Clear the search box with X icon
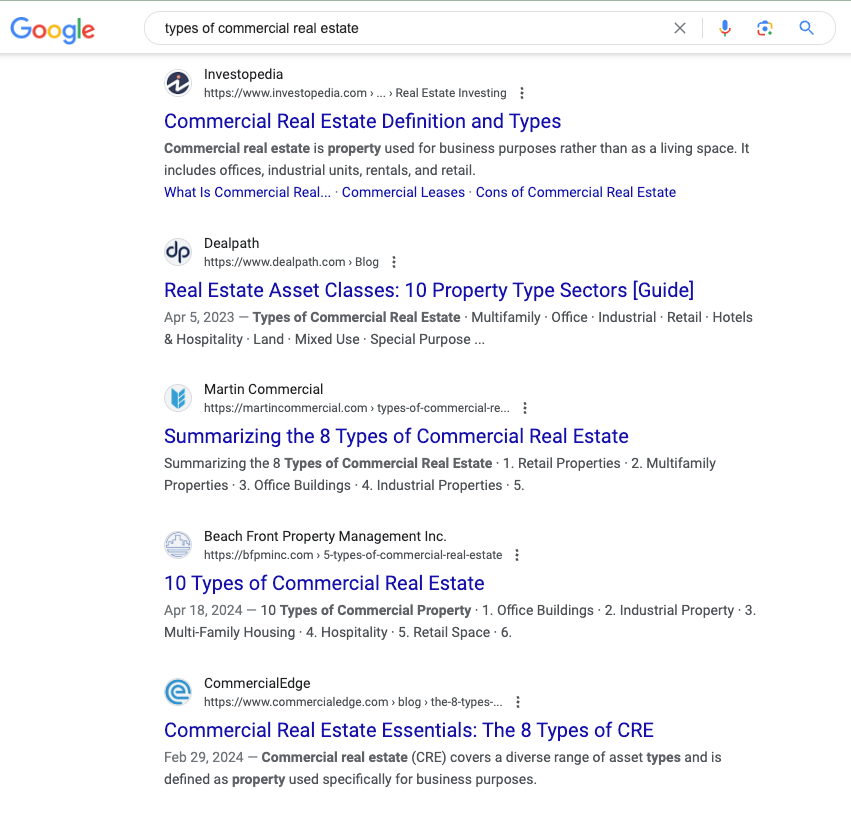Viewport: 851px width, 816px height. (679, 28)
